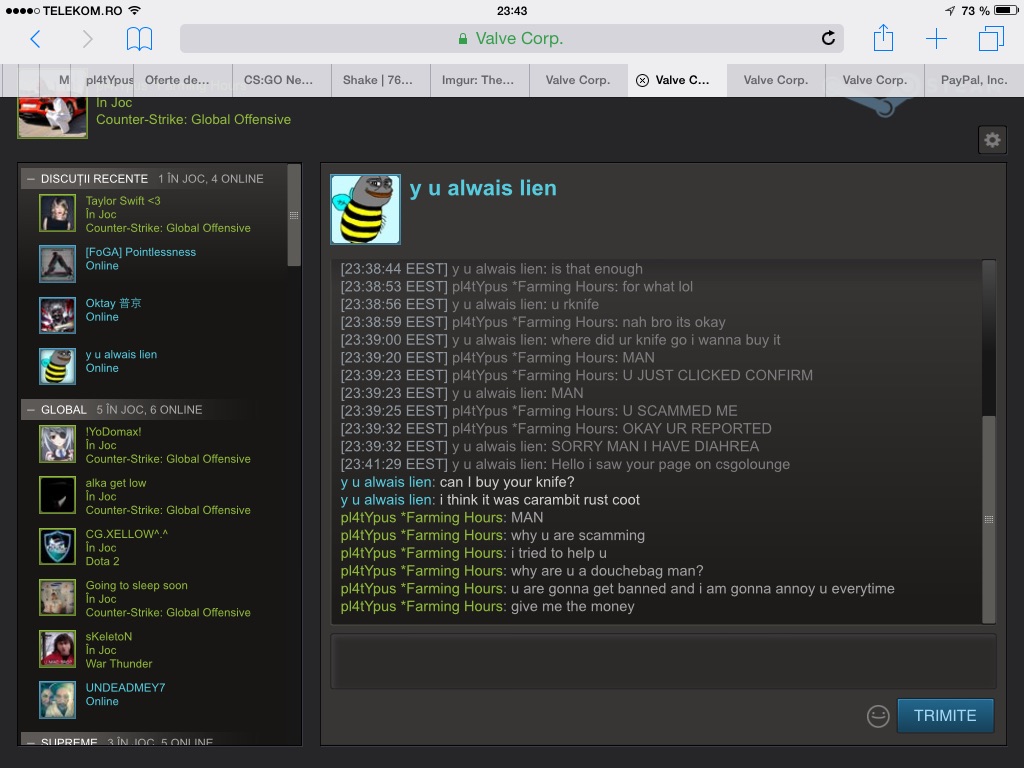Open the share sheet icon
This screenshot has height=768, width=1024.
[x=882, y=39]
